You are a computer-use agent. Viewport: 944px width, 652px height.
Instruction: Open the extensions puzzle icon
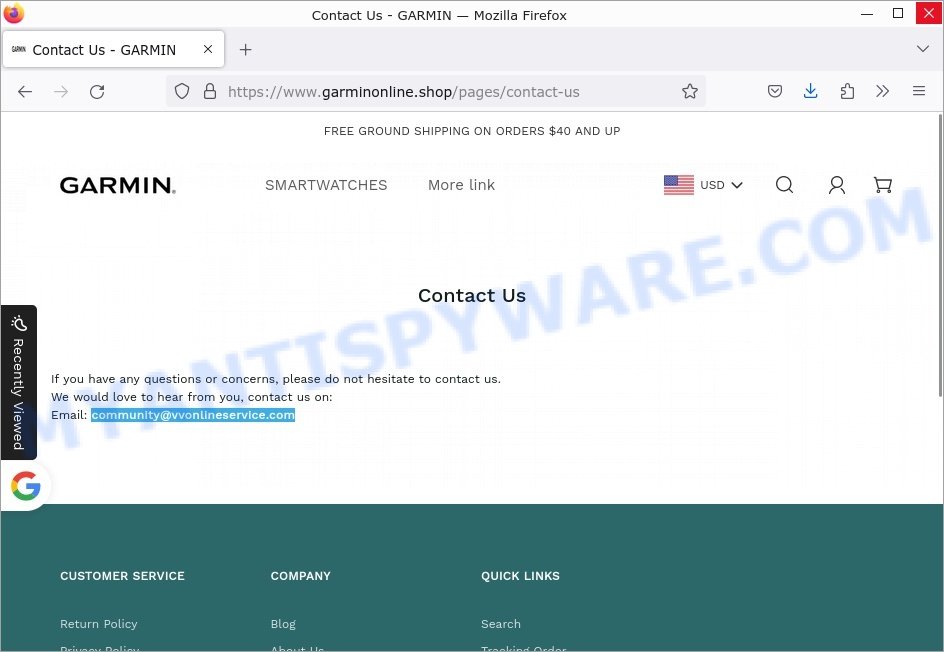point(847,92)
